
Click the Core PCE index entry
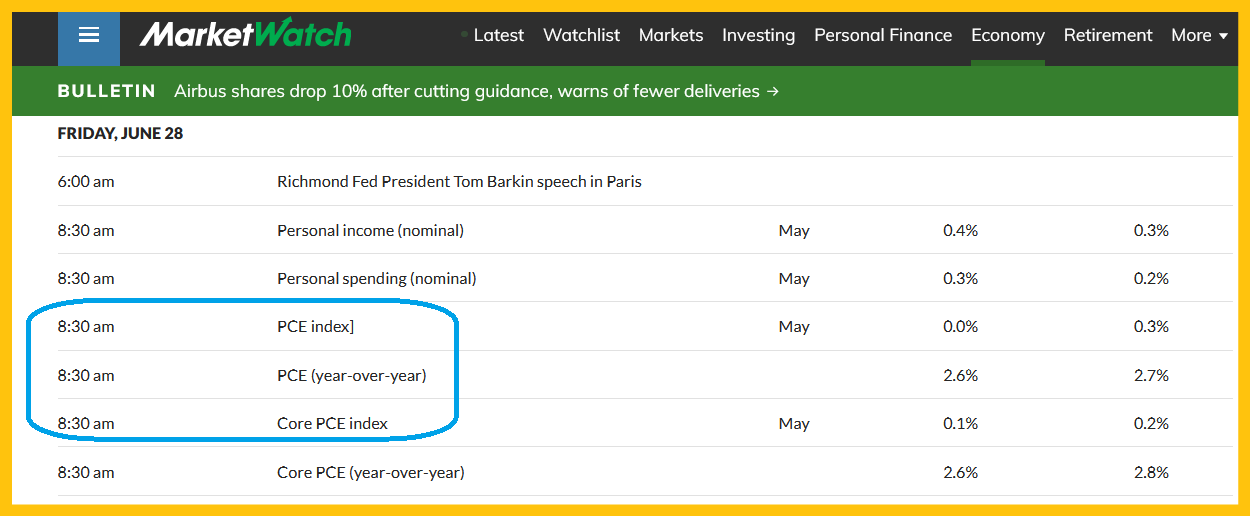(332, 424)
